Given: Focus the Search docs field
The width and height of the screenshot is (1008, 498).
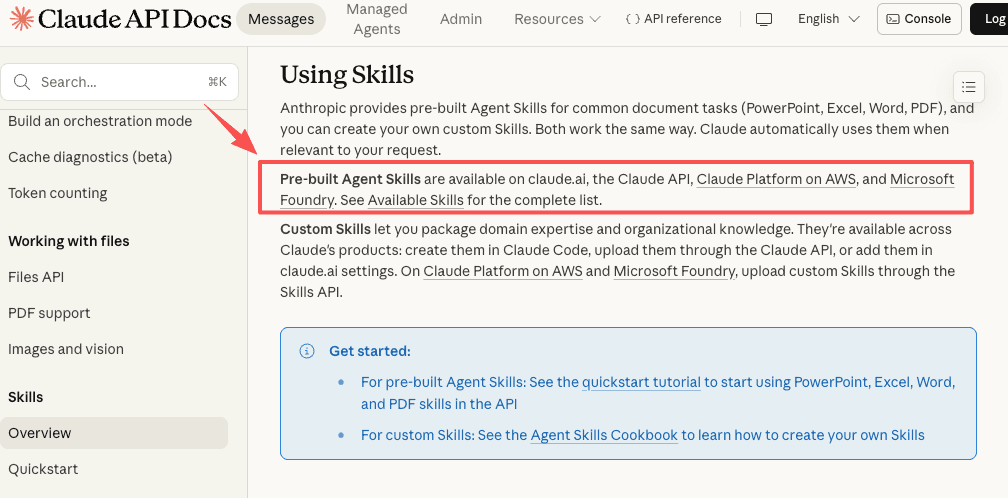Looking at the screenshot, I should coord(120,82).
